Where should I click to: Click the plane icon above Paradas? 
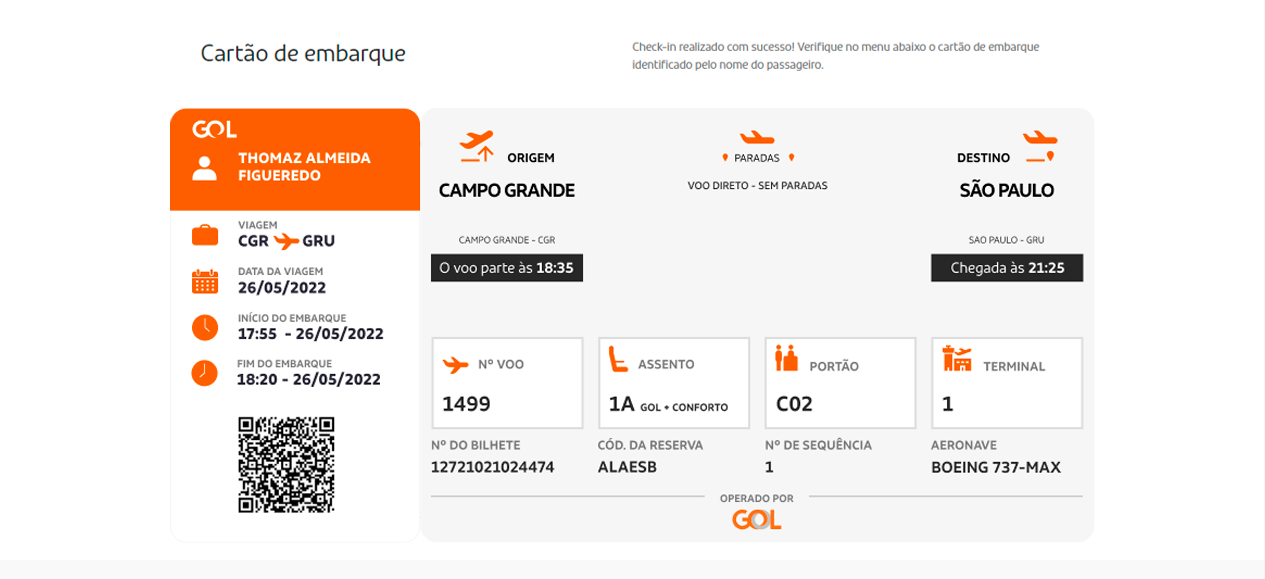(x=757, y=137)
